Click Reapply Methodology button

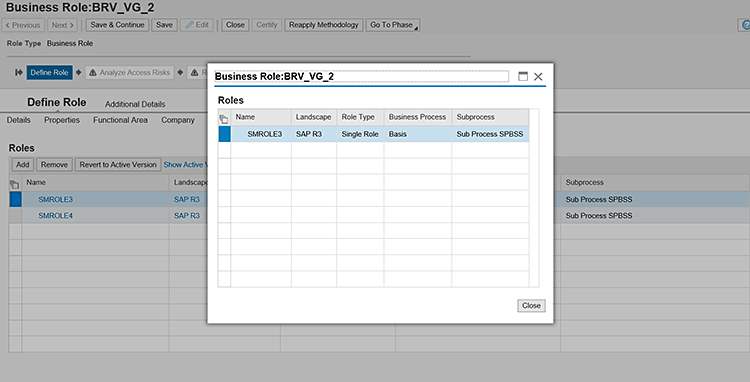323,25
